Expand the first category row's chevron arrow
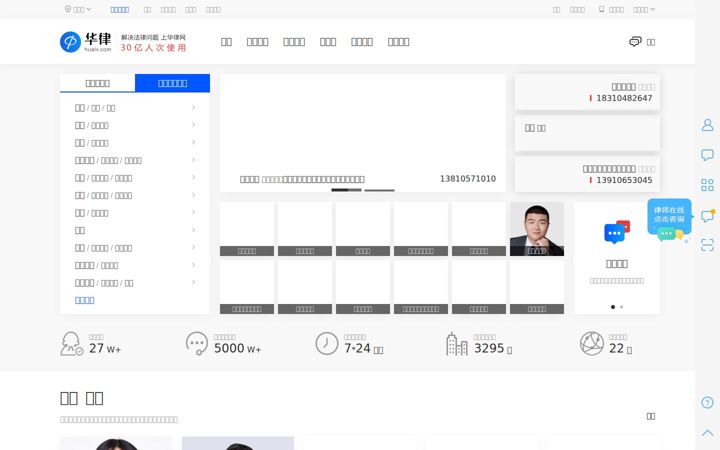 click(193, 107)
